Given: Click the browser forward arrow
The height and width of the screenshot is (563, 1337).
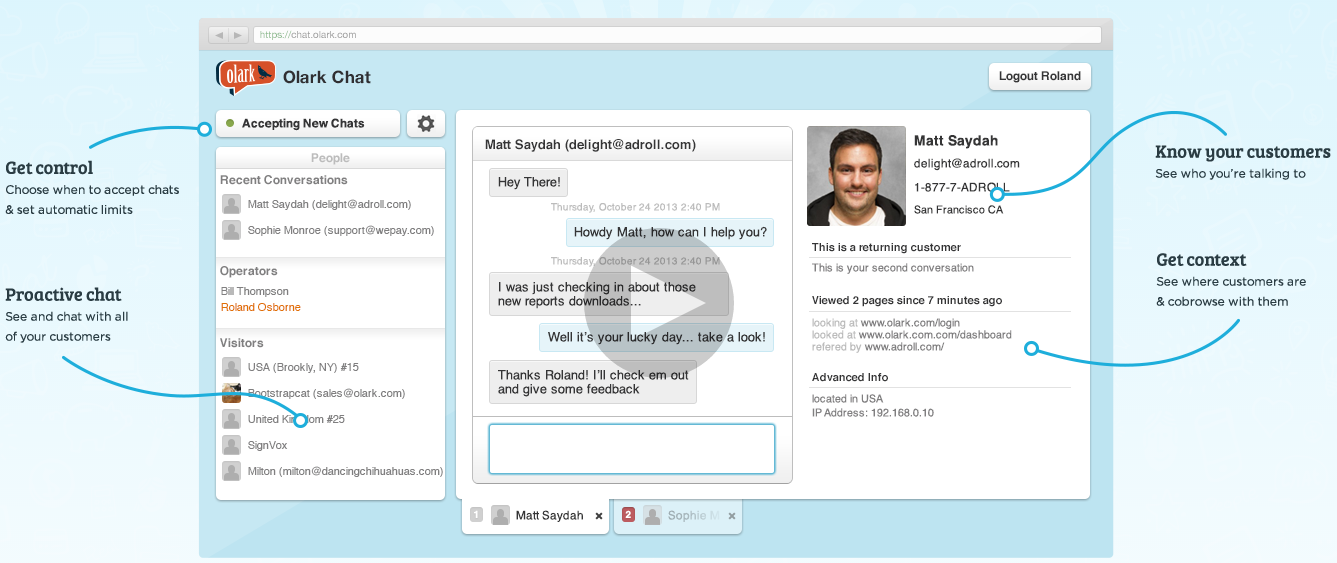Looking at the screenshot, I should (x=238, y=35).
